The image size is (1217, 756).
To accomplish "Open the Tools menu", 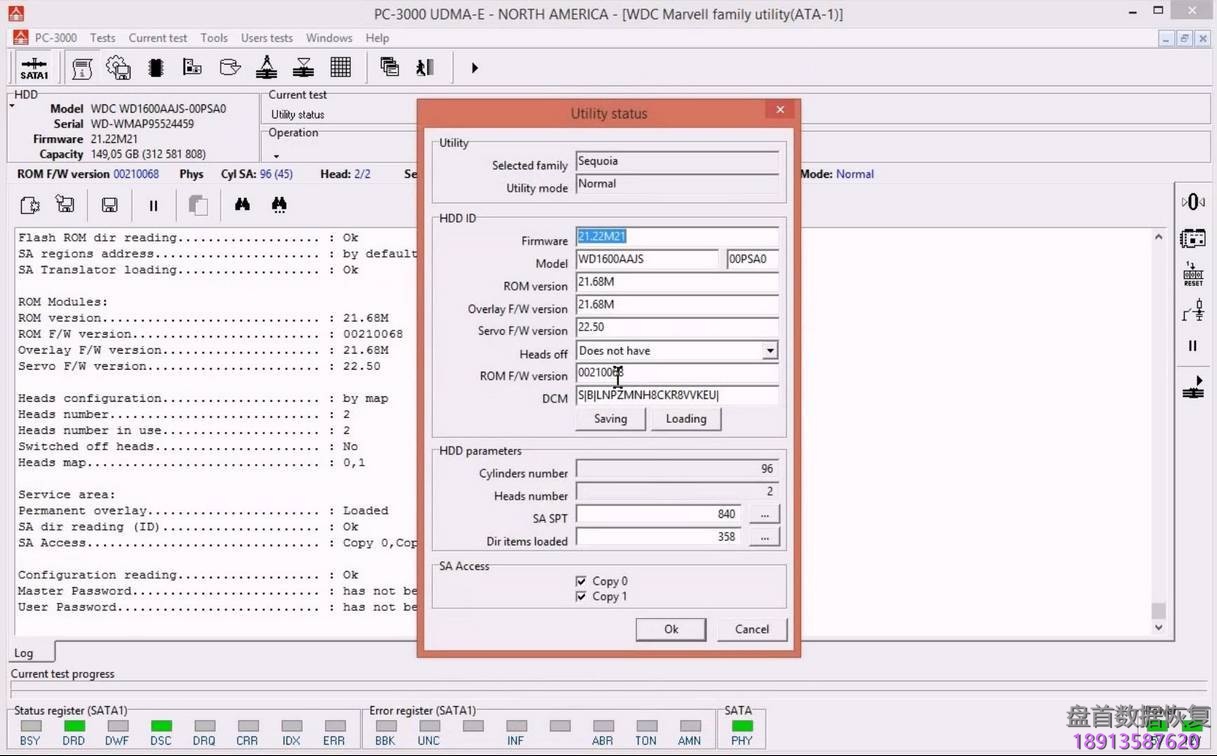I will [213, 38].
